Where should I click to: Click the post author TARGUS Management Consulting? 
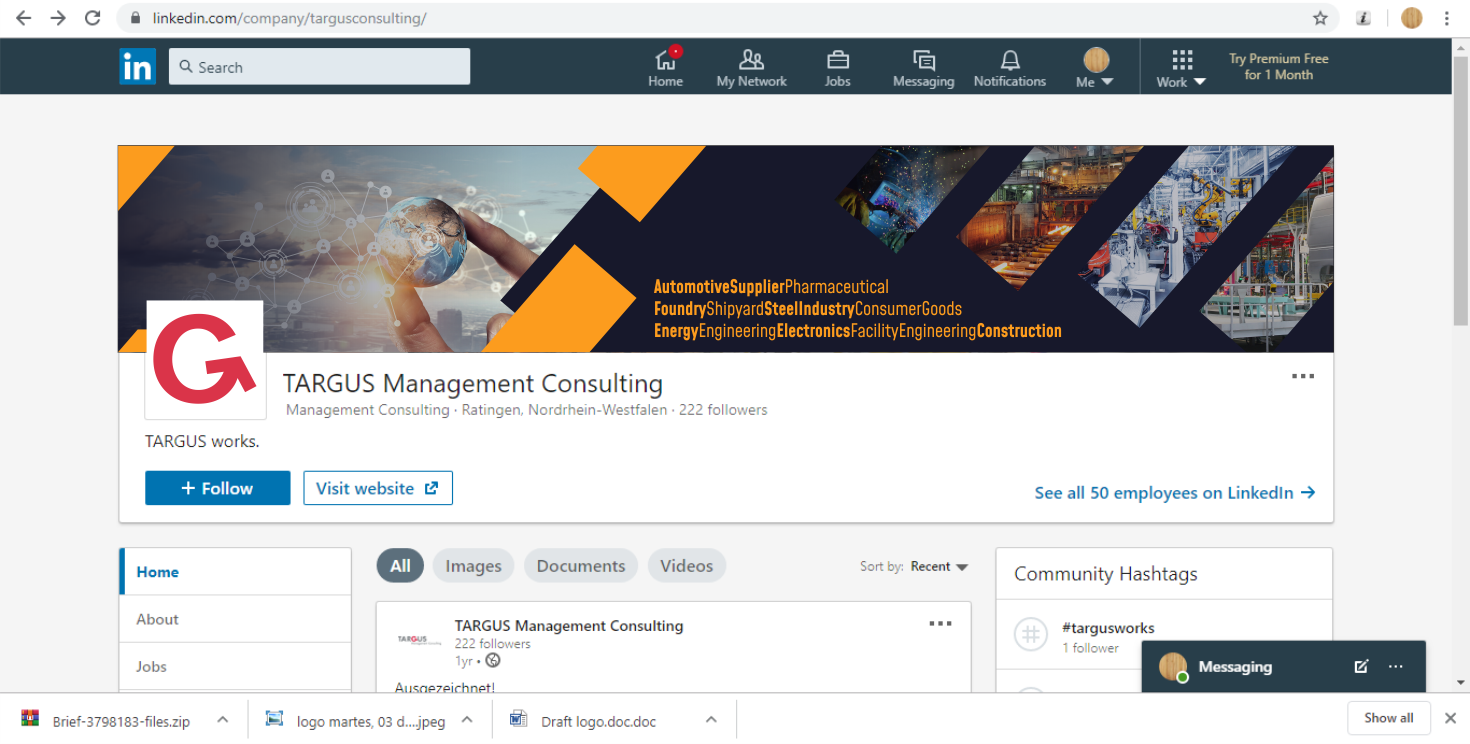pos(569,626)
